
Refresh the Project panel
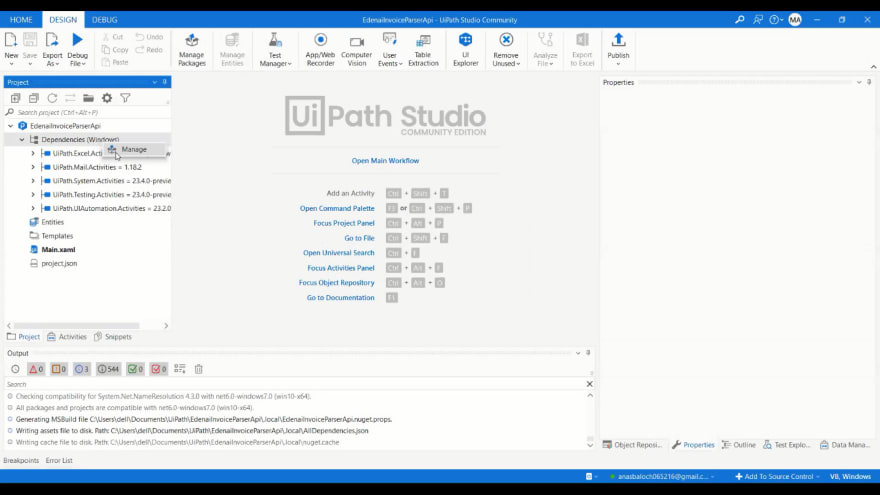point(52,98)
